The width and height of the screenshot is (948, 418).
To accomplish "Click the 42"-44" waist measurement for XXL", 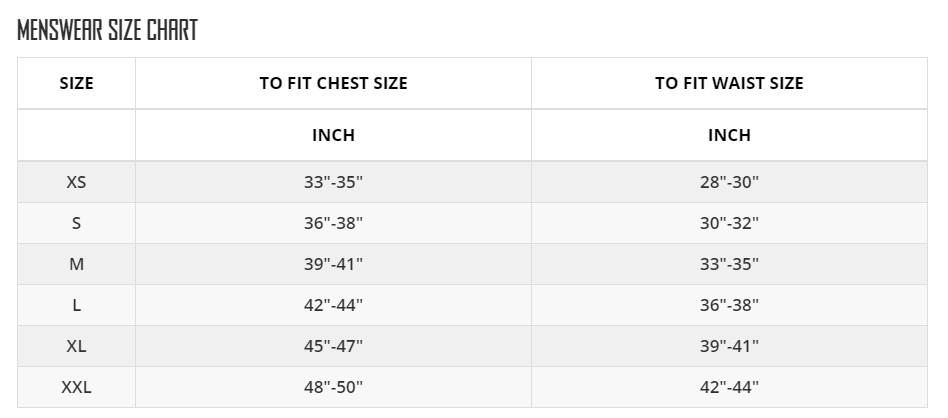I will (729, 387).
